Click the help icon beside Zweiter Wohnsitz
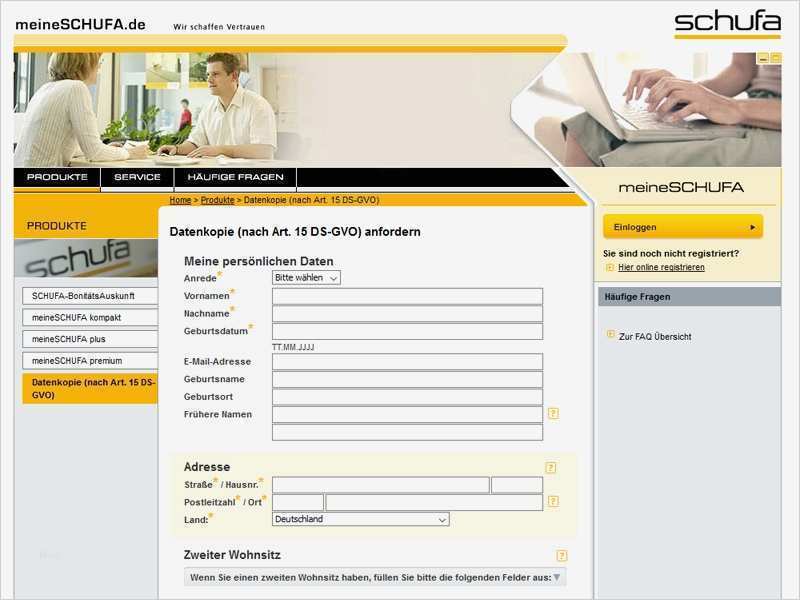The height and width of the screenshot is (600, 800). pyautogui.click(x=562, y=556)
